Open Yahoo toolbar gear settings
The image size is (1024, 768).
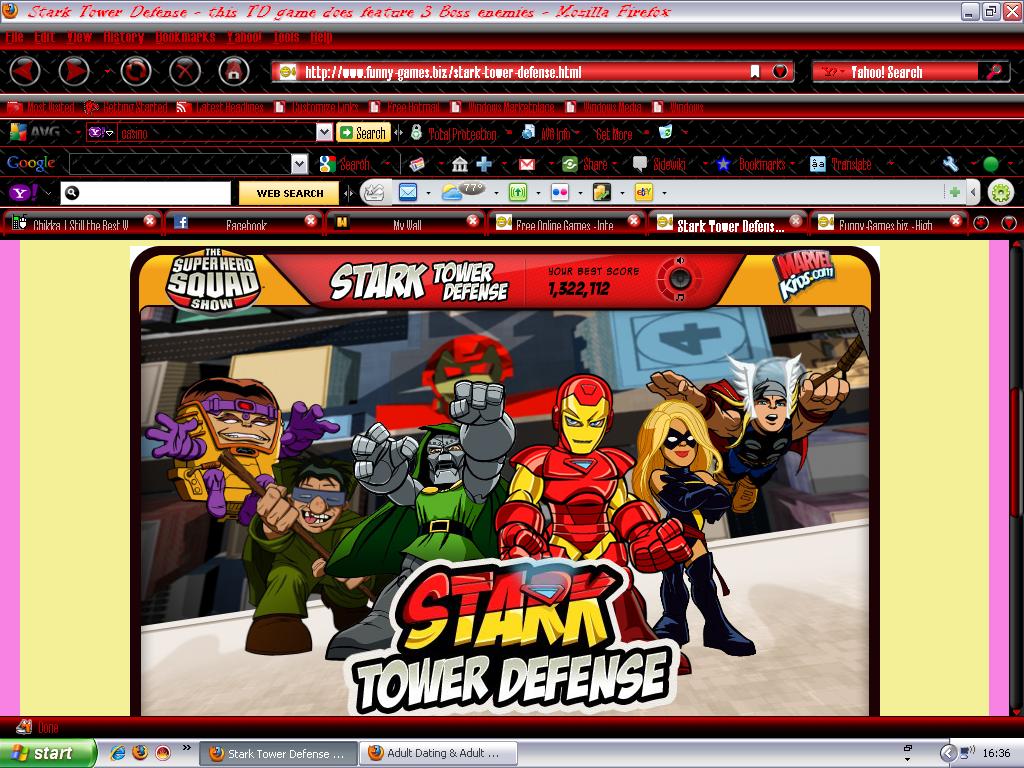pyautogui.click(x=1000, y=193)
